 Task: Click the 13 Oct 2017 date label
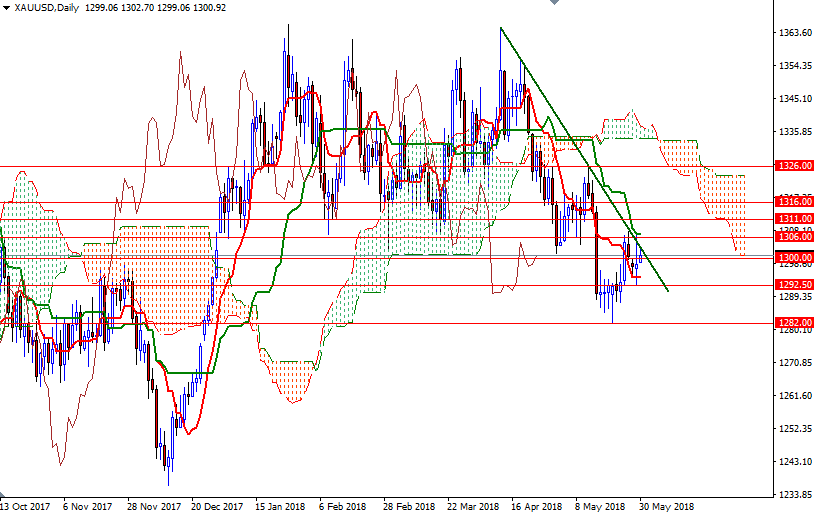tap(26, 507)
